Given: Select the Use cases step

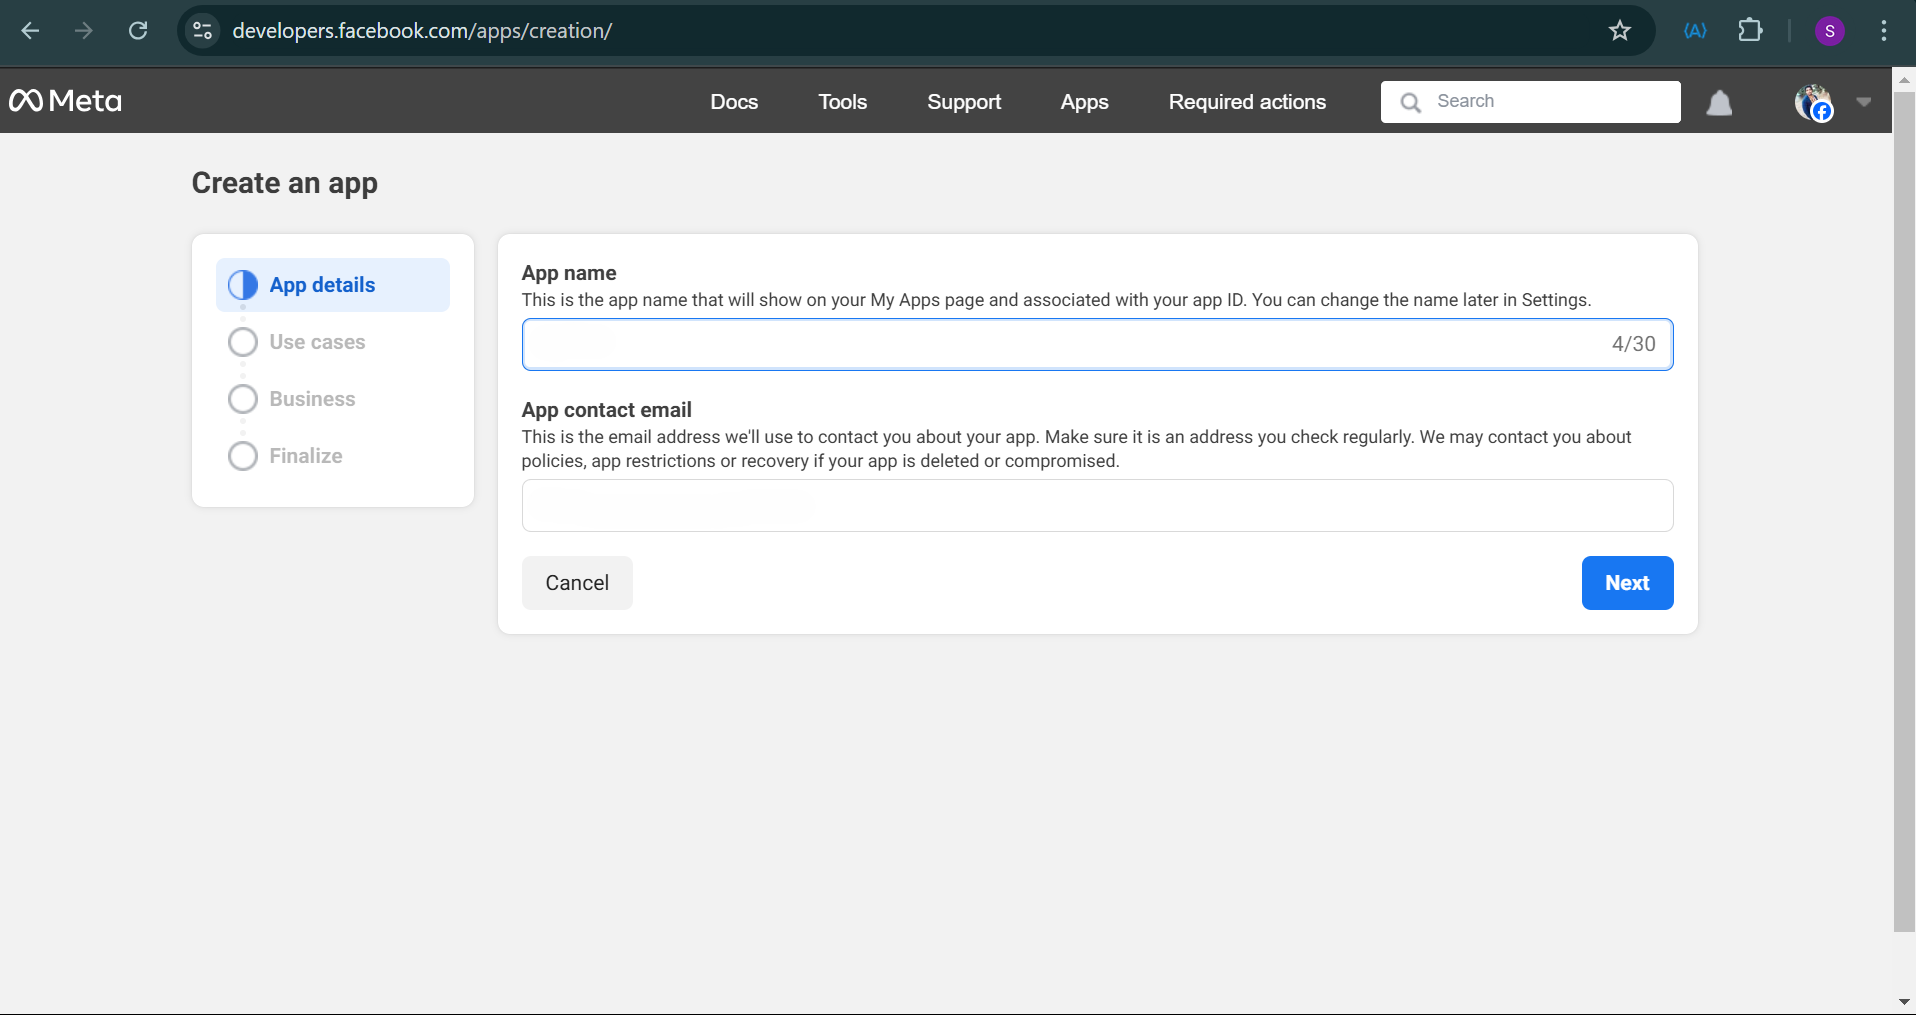Looking at the screenshot, I should [316, 341].
